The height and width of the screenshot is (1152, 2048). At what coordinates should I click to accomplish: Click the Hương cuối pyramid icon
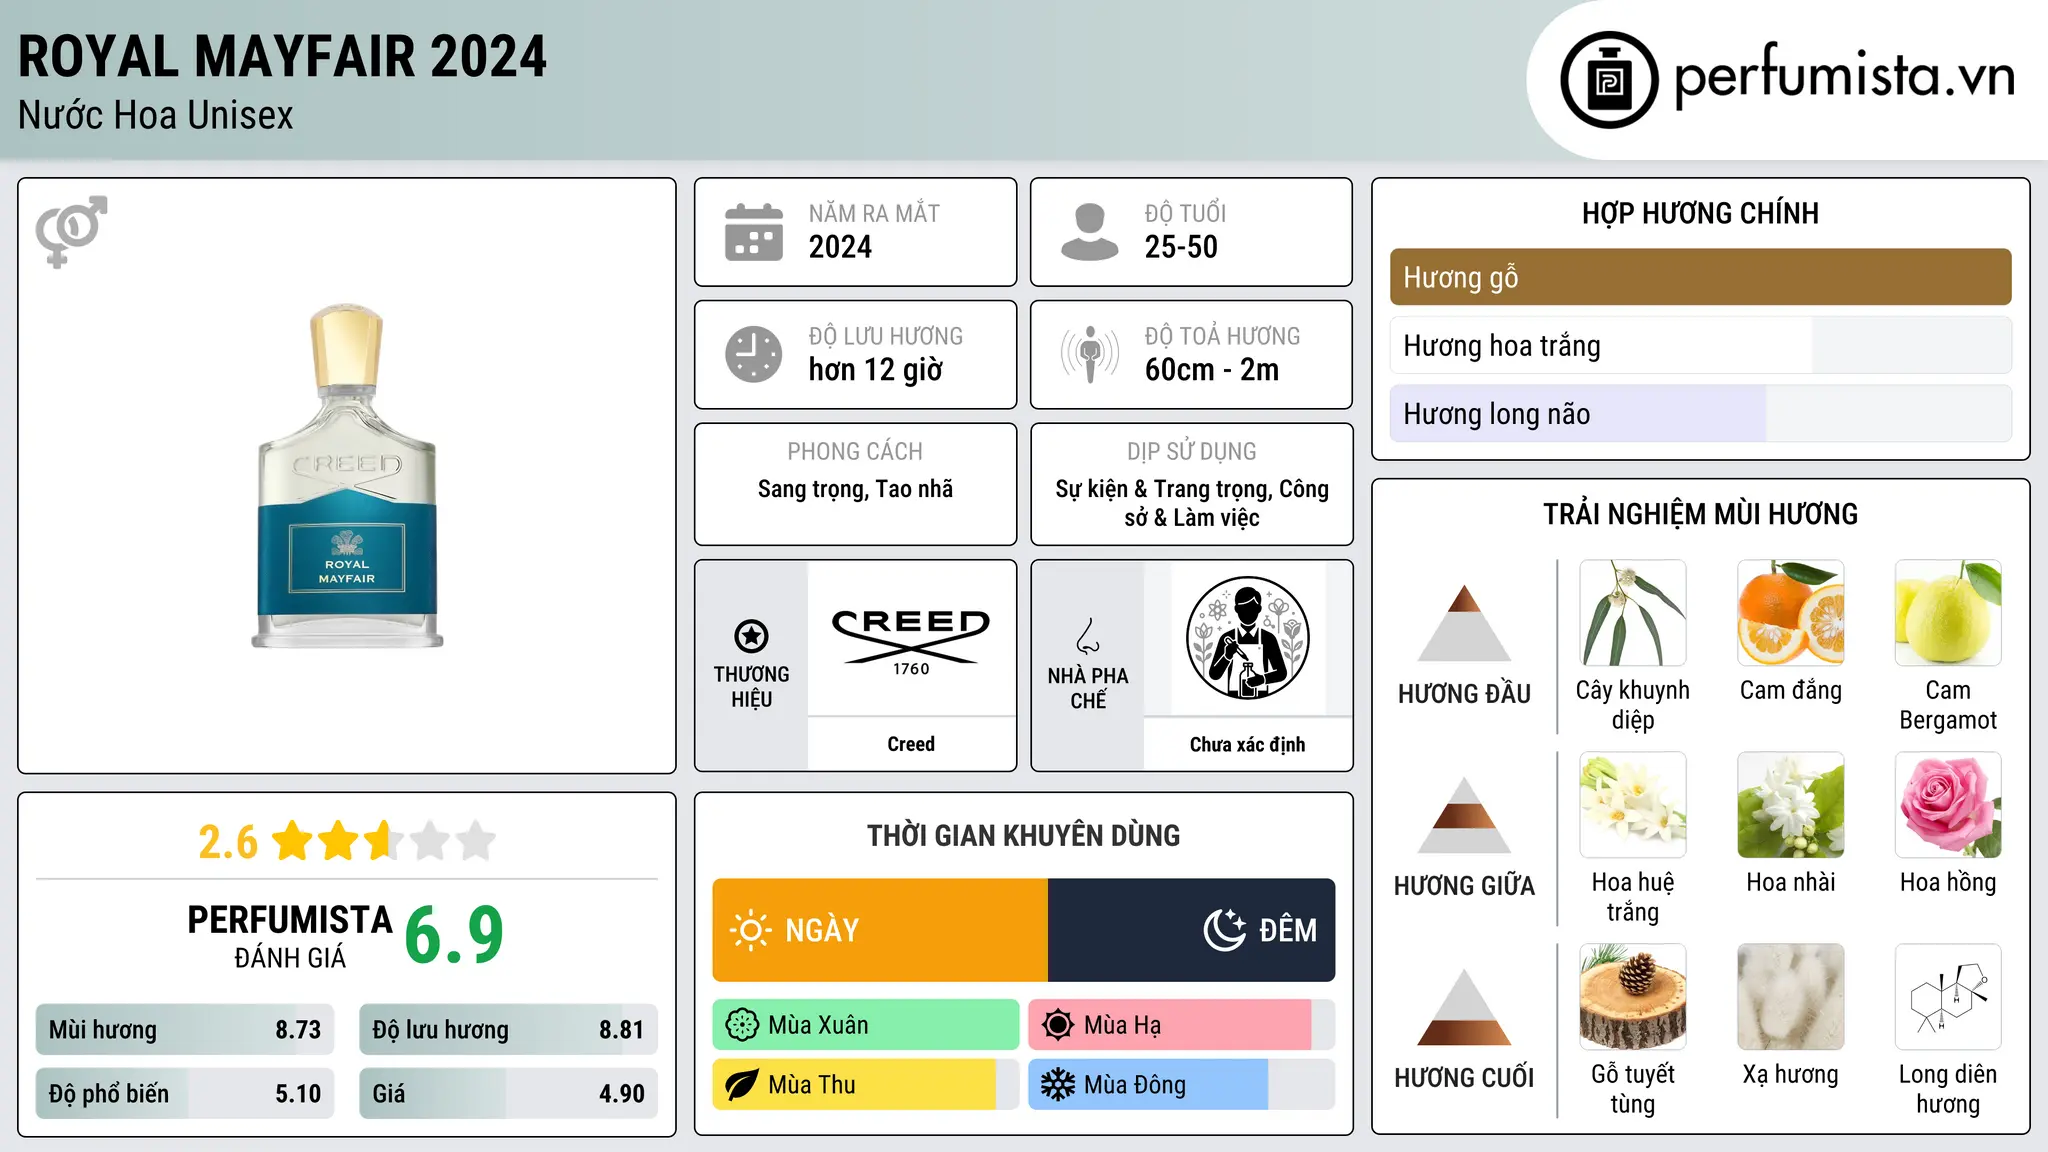click(x=1464, y=1007)
